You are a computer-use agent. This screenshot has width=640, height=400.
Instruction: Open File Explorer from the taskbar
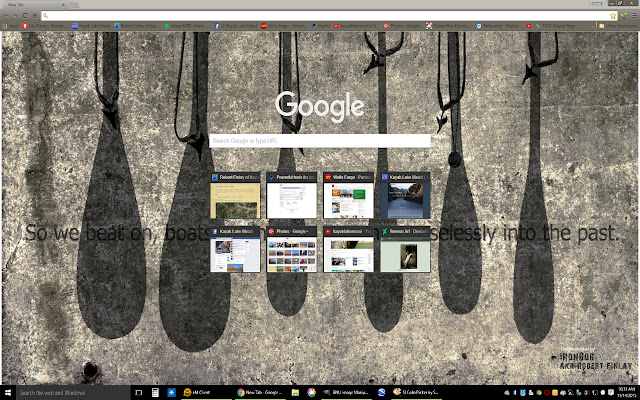295,393
